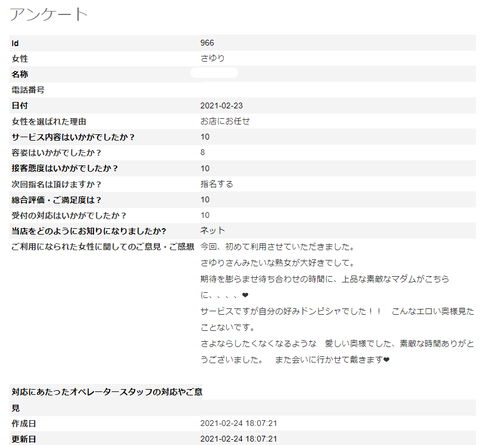This screenshot has width=480, height=445.
Task: Click the 電話番号 field label
Action: pyautogui.click(x=28, y=90)
